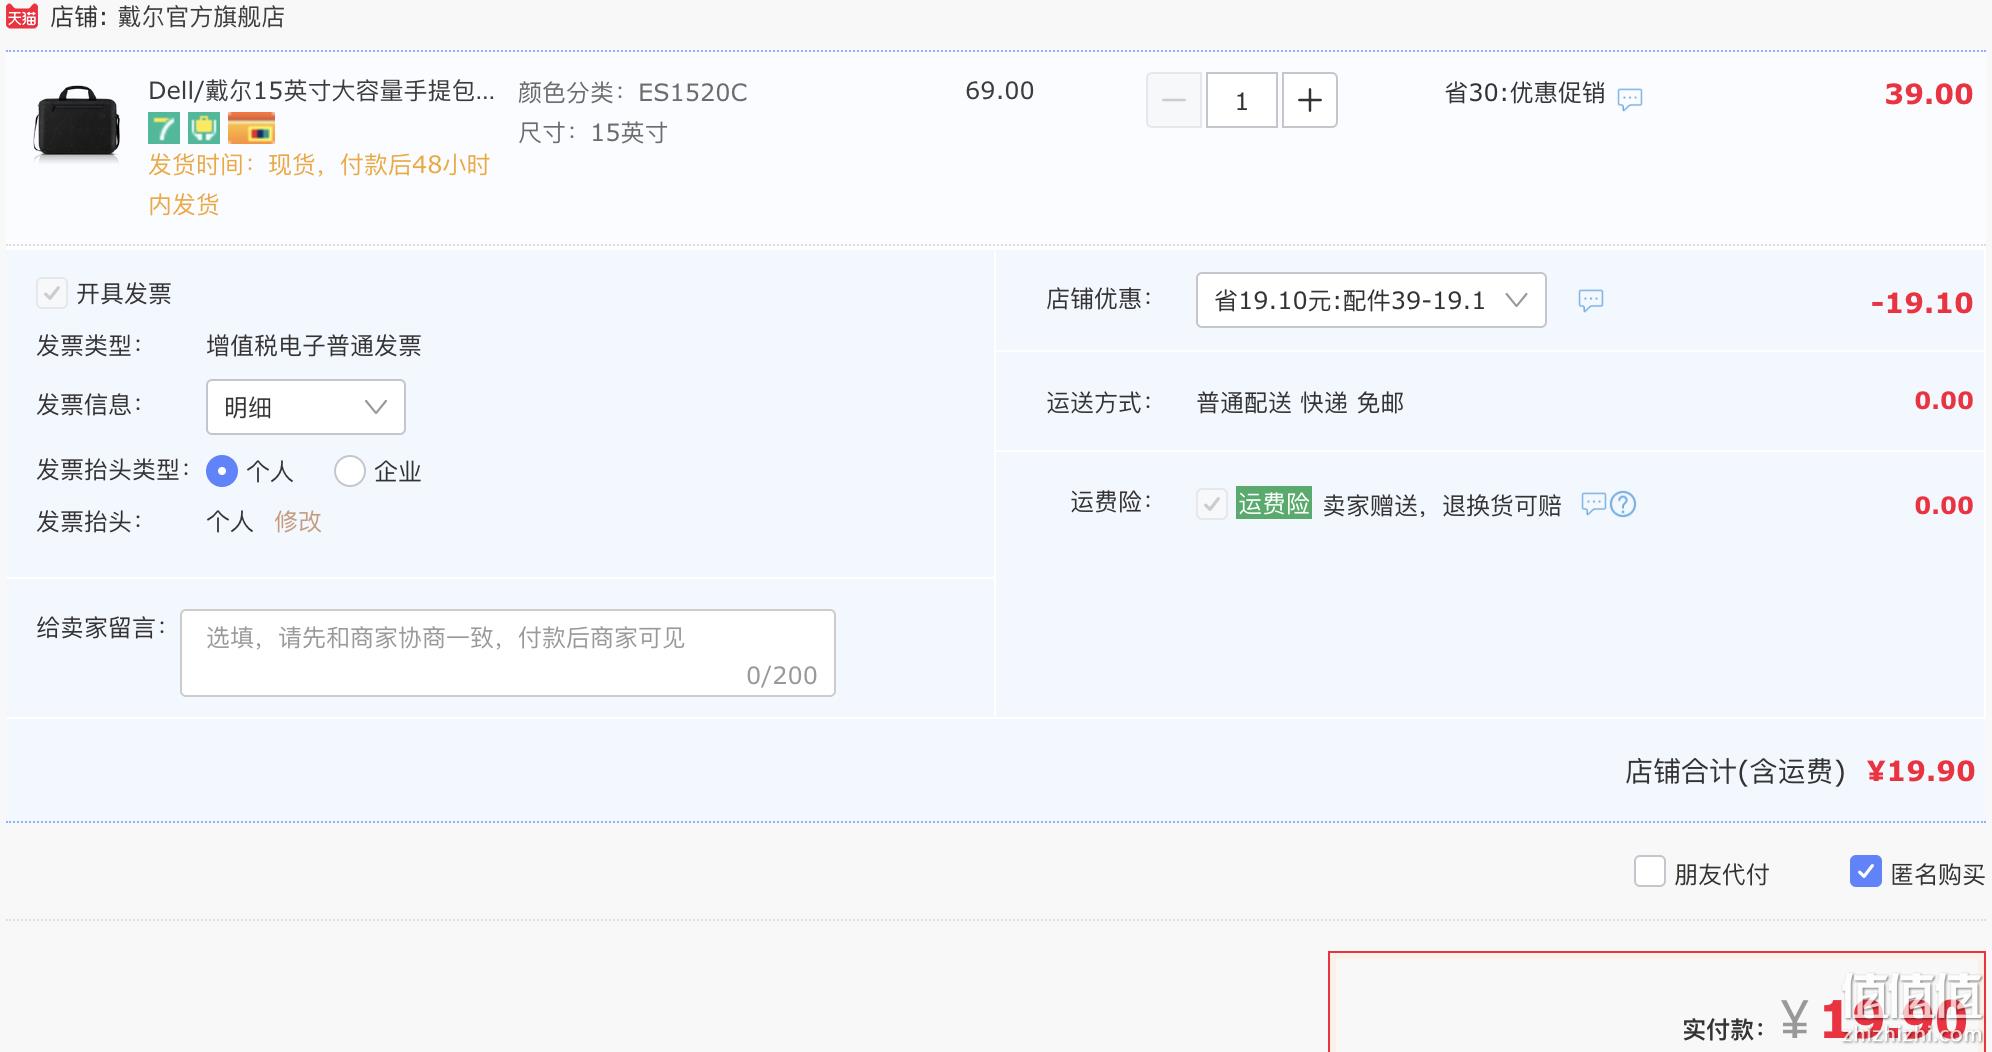Uncheck the 匿名购买 checkbox
This screenshot has height=1052, width=1992.
click(1866, 871)
